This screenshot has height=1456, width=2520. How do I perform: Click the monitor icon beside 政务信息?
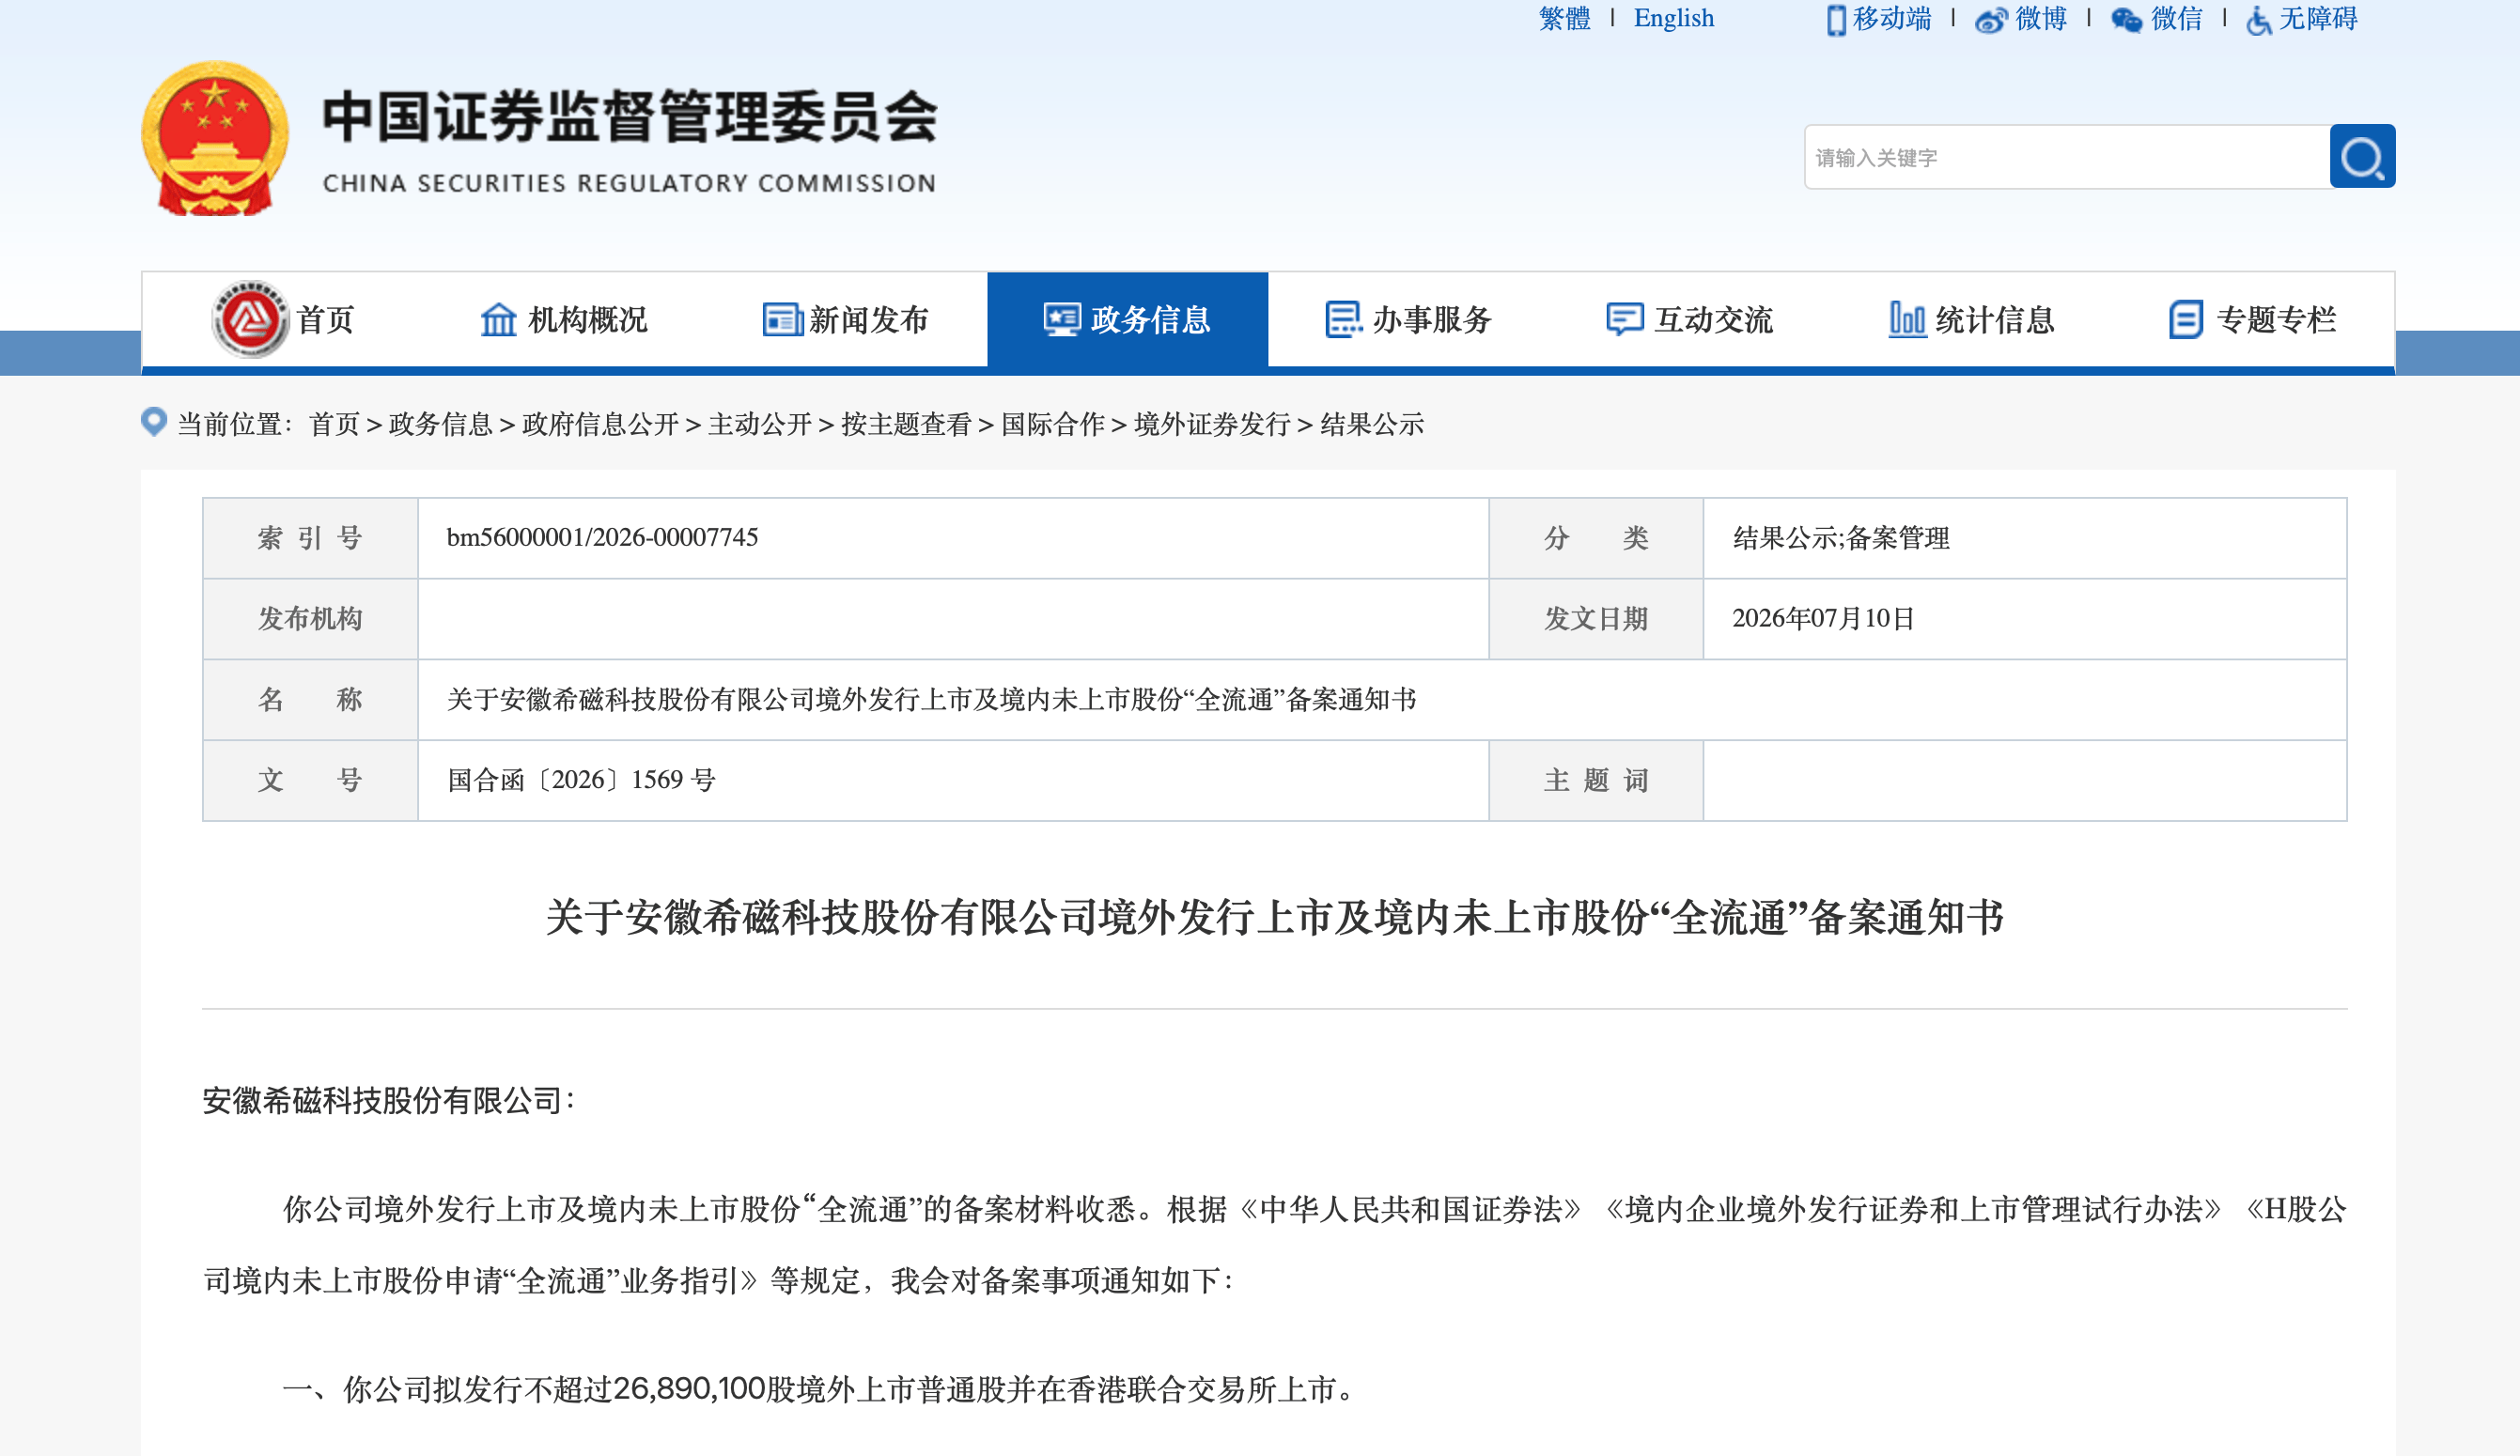pyautogui.click(x=1062, y=320)
